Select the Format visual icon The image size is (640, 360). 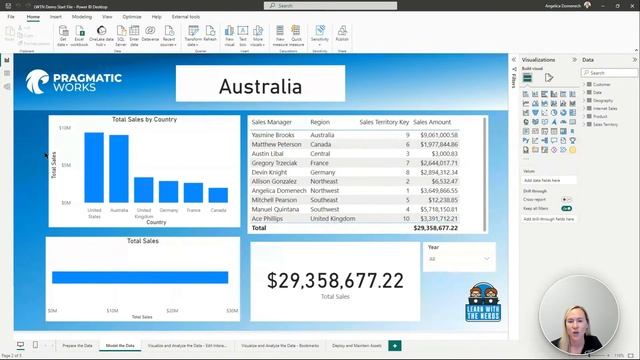point(549,78)
